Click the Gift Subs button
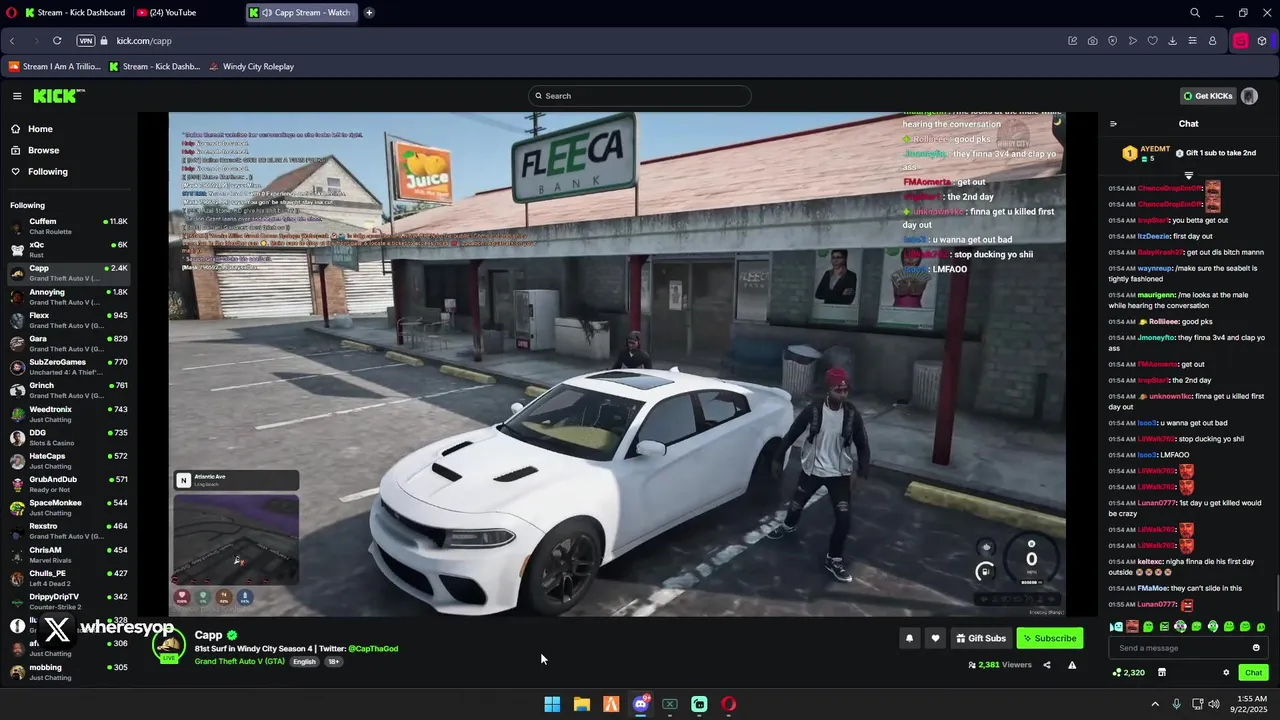The width and height of the screenshot is (1280, 720). [980, 638]
